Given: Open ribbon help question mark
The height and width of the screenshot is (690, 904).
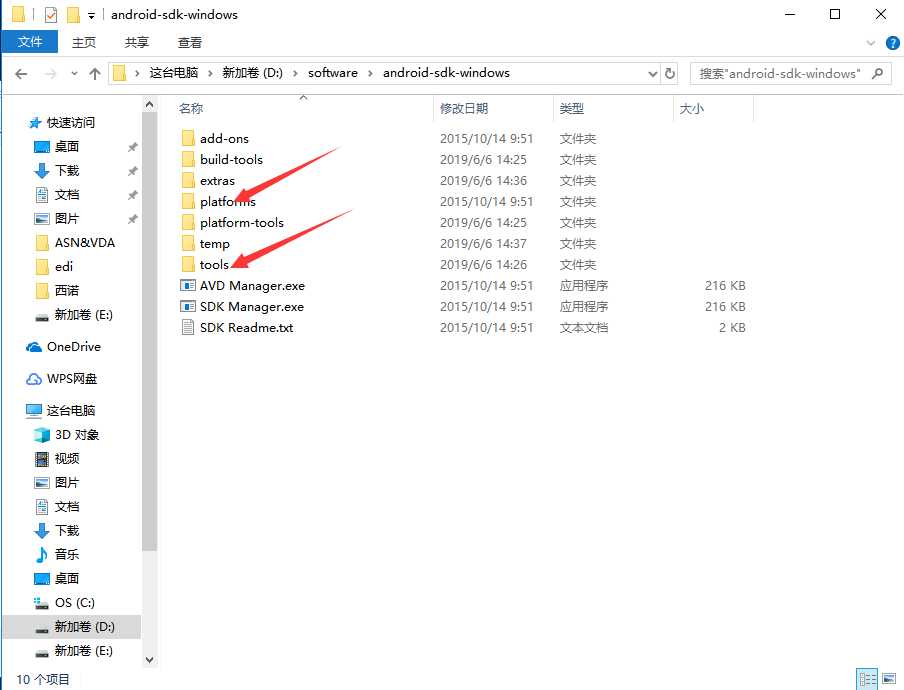Looking at the screenshot, I should 892,43.
